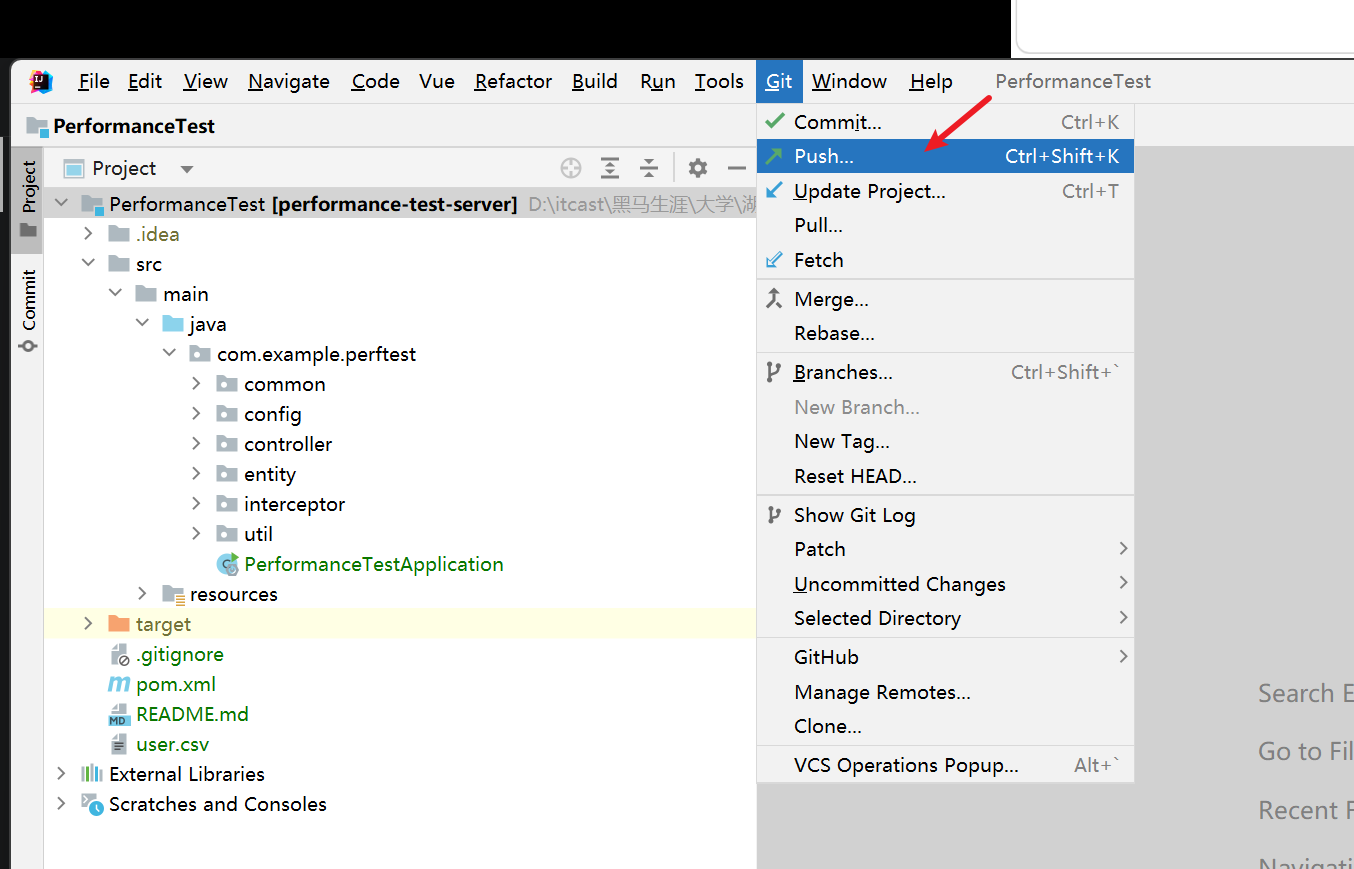Choose New Tag... in Git menu

(x=945, y=441)
